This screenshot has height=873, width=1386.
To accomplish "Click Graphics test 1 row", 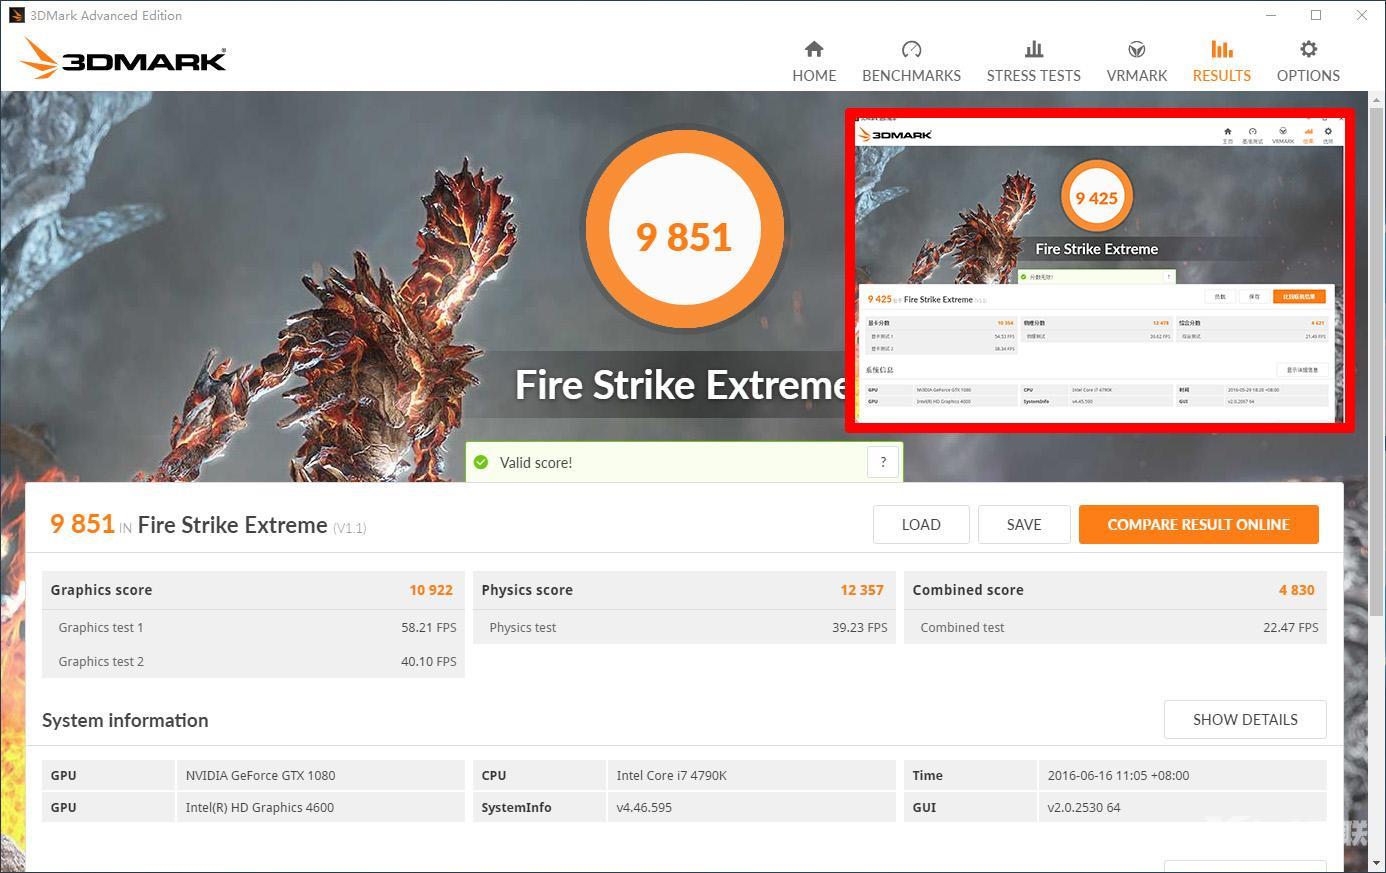I will coord(253,627).
